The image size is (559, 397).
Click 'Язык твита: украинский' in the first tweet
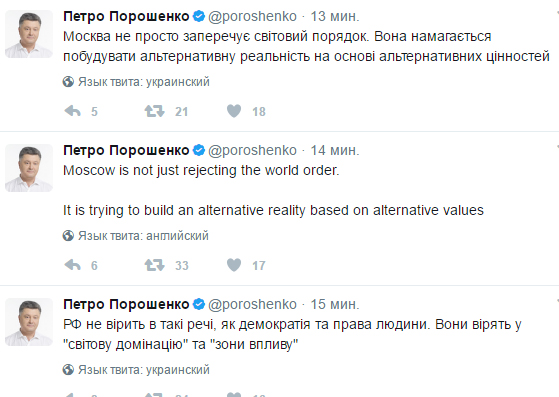coord(144,82)
